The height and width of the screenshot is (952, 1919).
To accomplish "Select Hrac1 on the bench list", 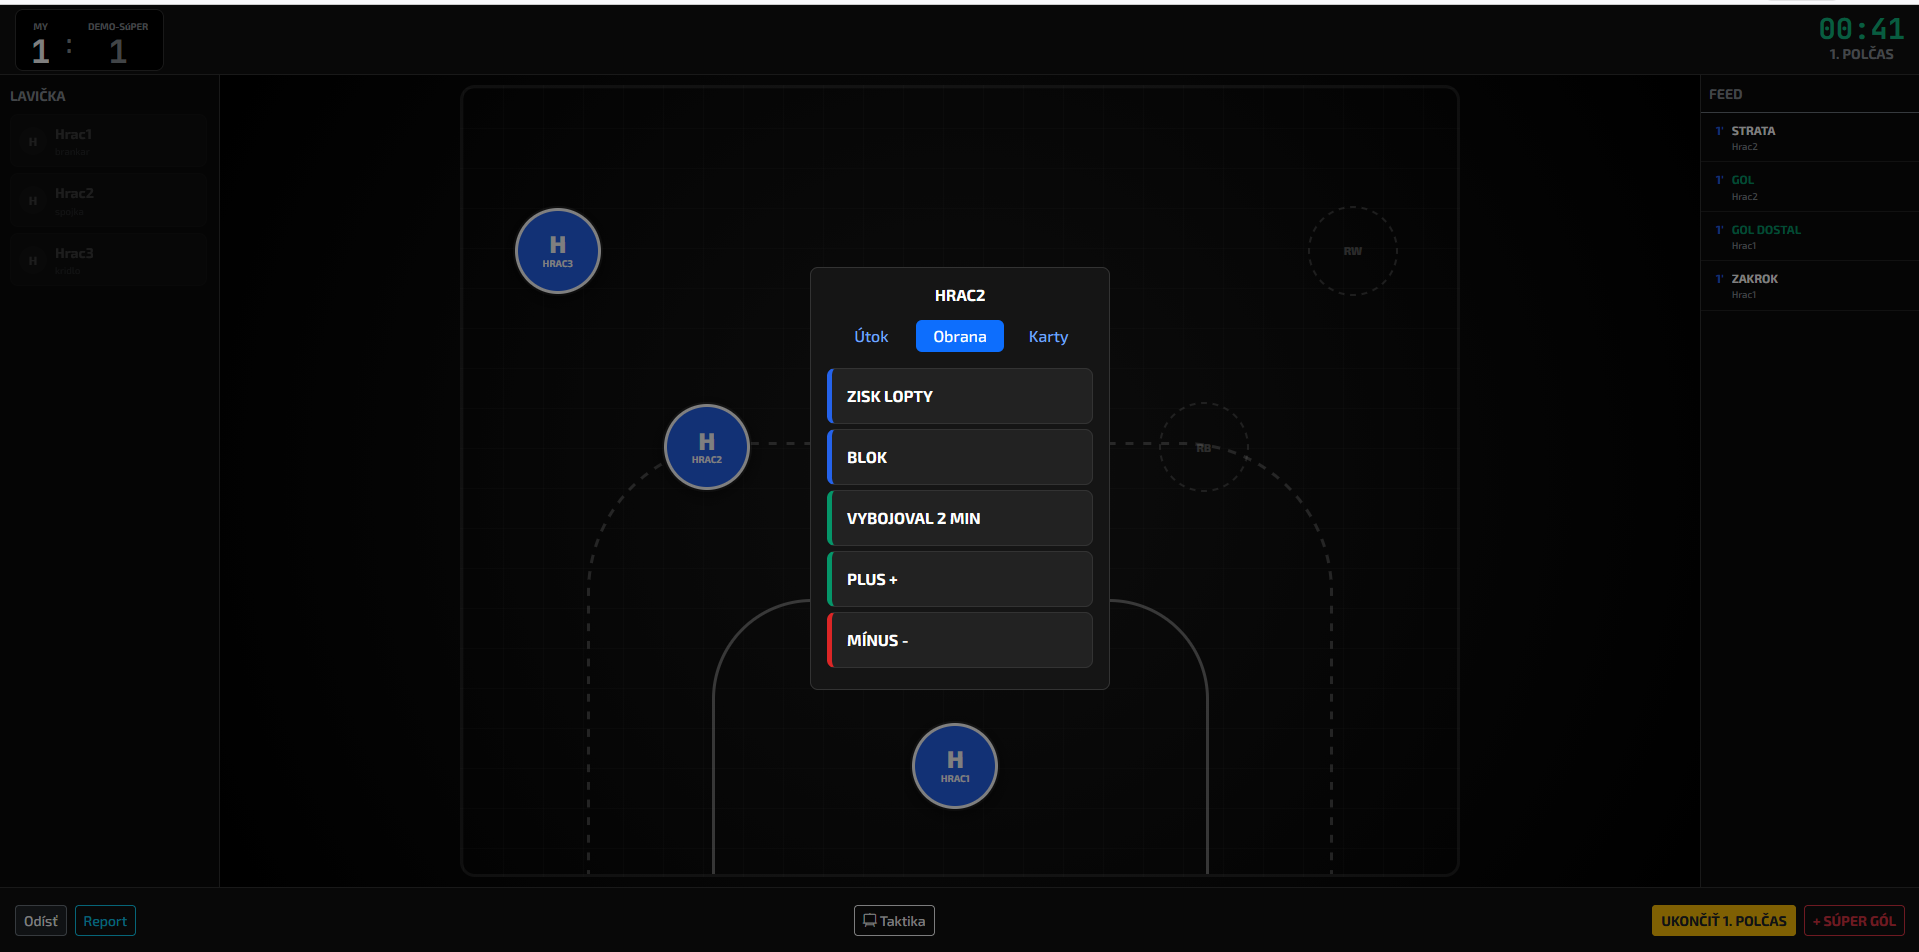I will click(x=109, y=141).
